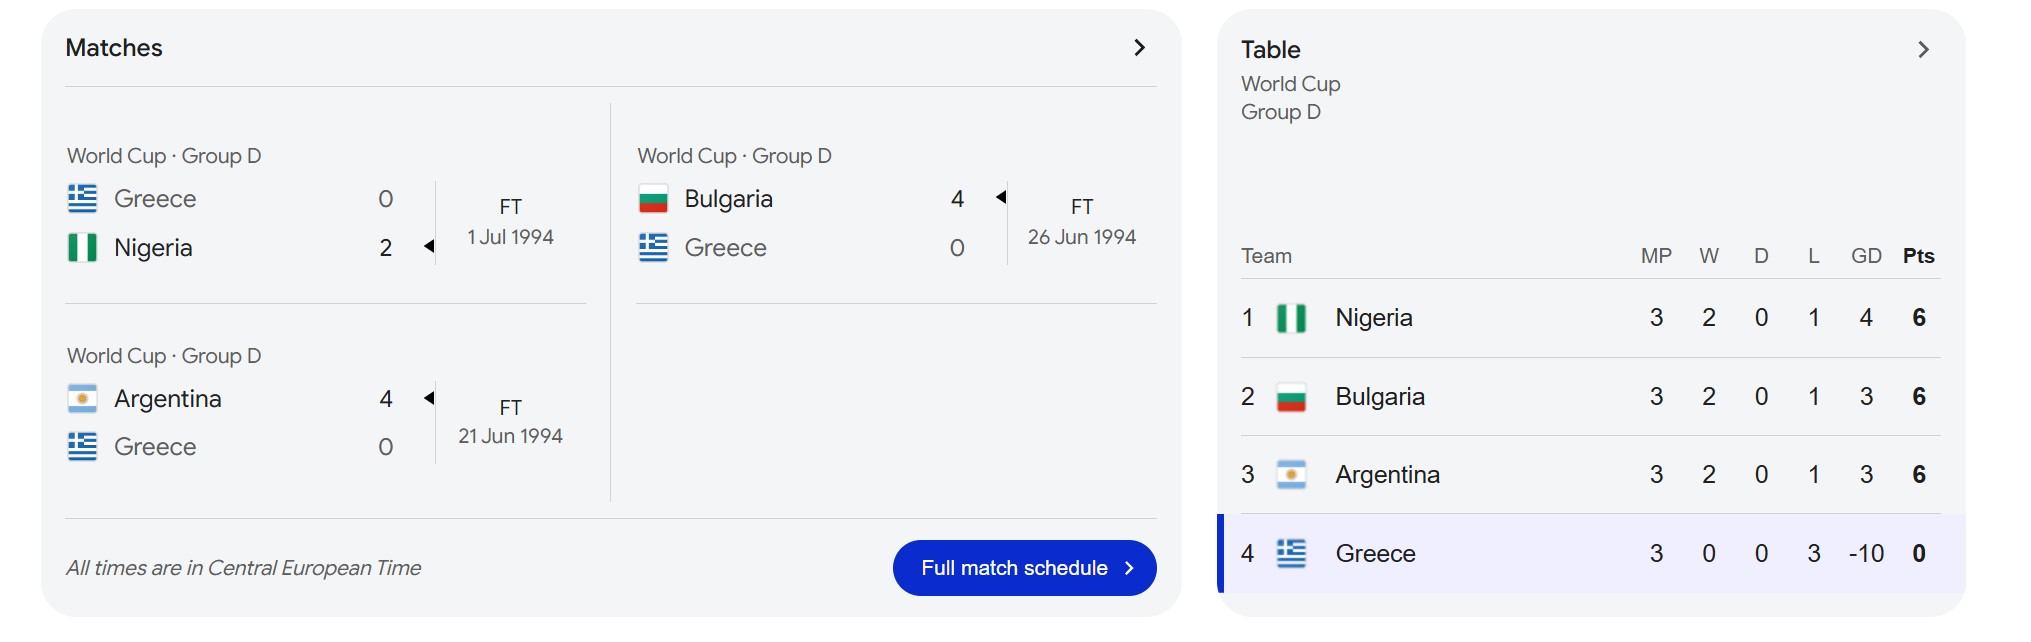The height and width of the screenshot is (642, 2031).
Task: Select the Argentina team name in the table
Action: click(x=1388, y=475)
